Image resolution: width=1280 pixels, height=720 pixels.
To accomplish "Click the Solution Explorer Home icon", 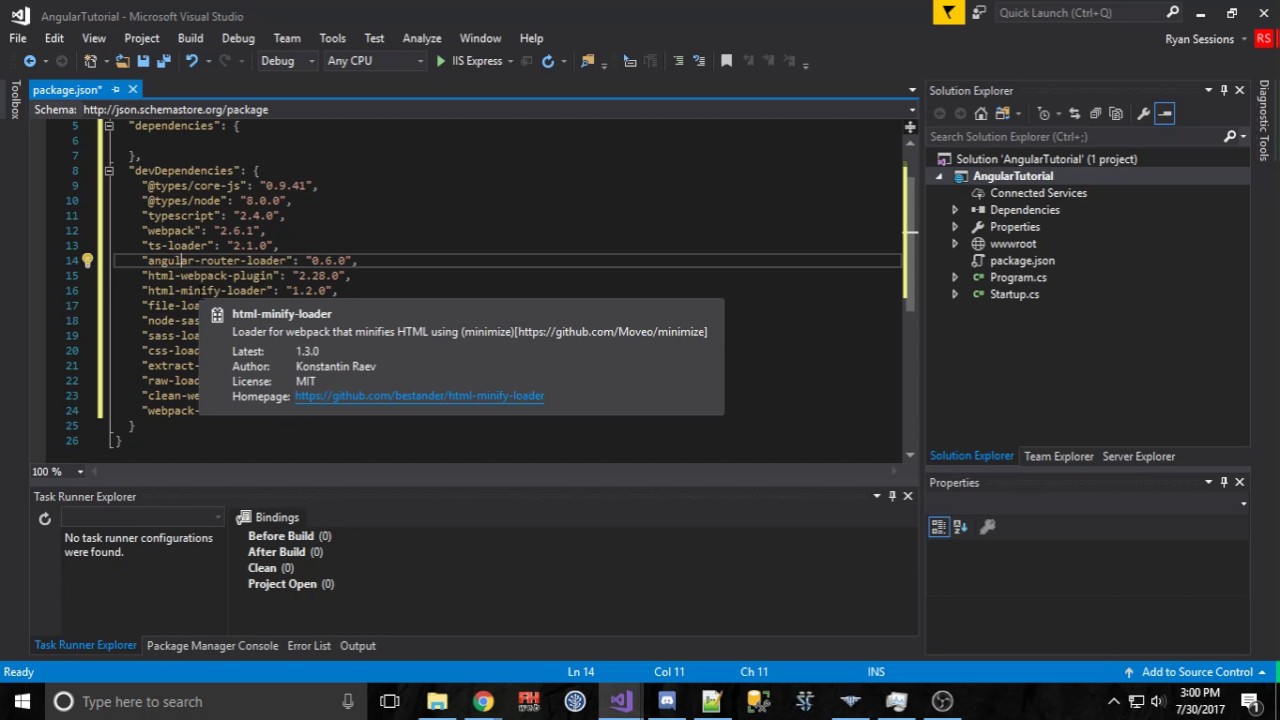I will 981,113.
